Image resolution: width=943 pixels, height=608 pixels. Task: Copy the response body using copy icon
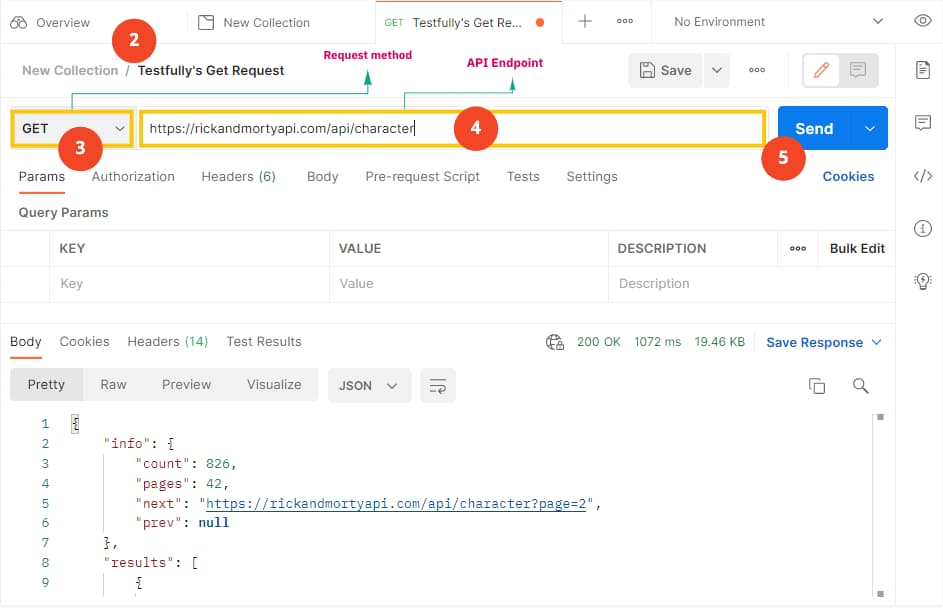coord(817,384)
